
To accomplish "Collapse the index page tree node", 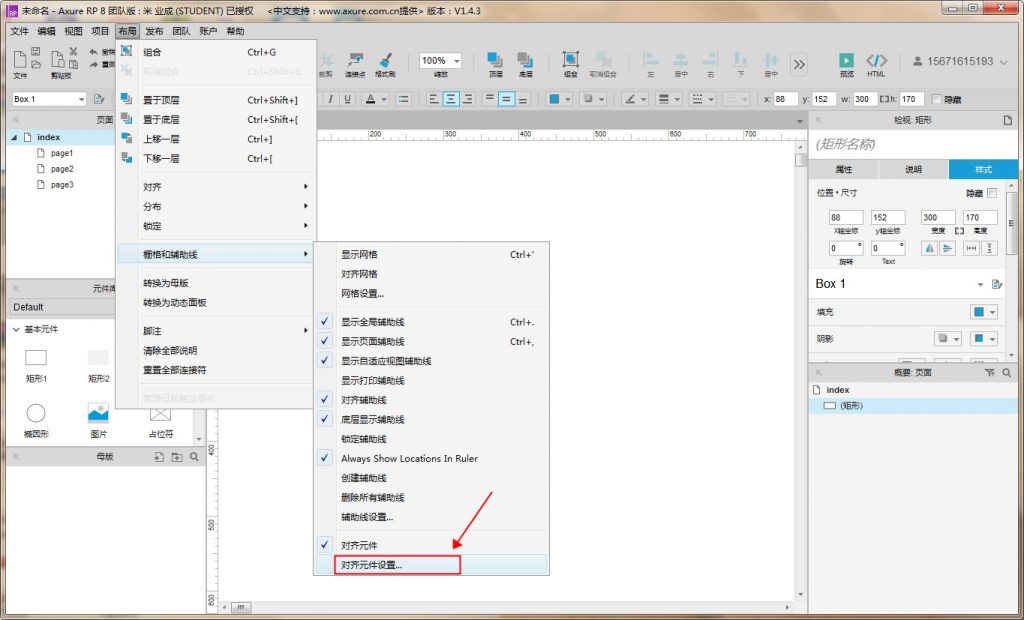I will (x=15, y=137).
